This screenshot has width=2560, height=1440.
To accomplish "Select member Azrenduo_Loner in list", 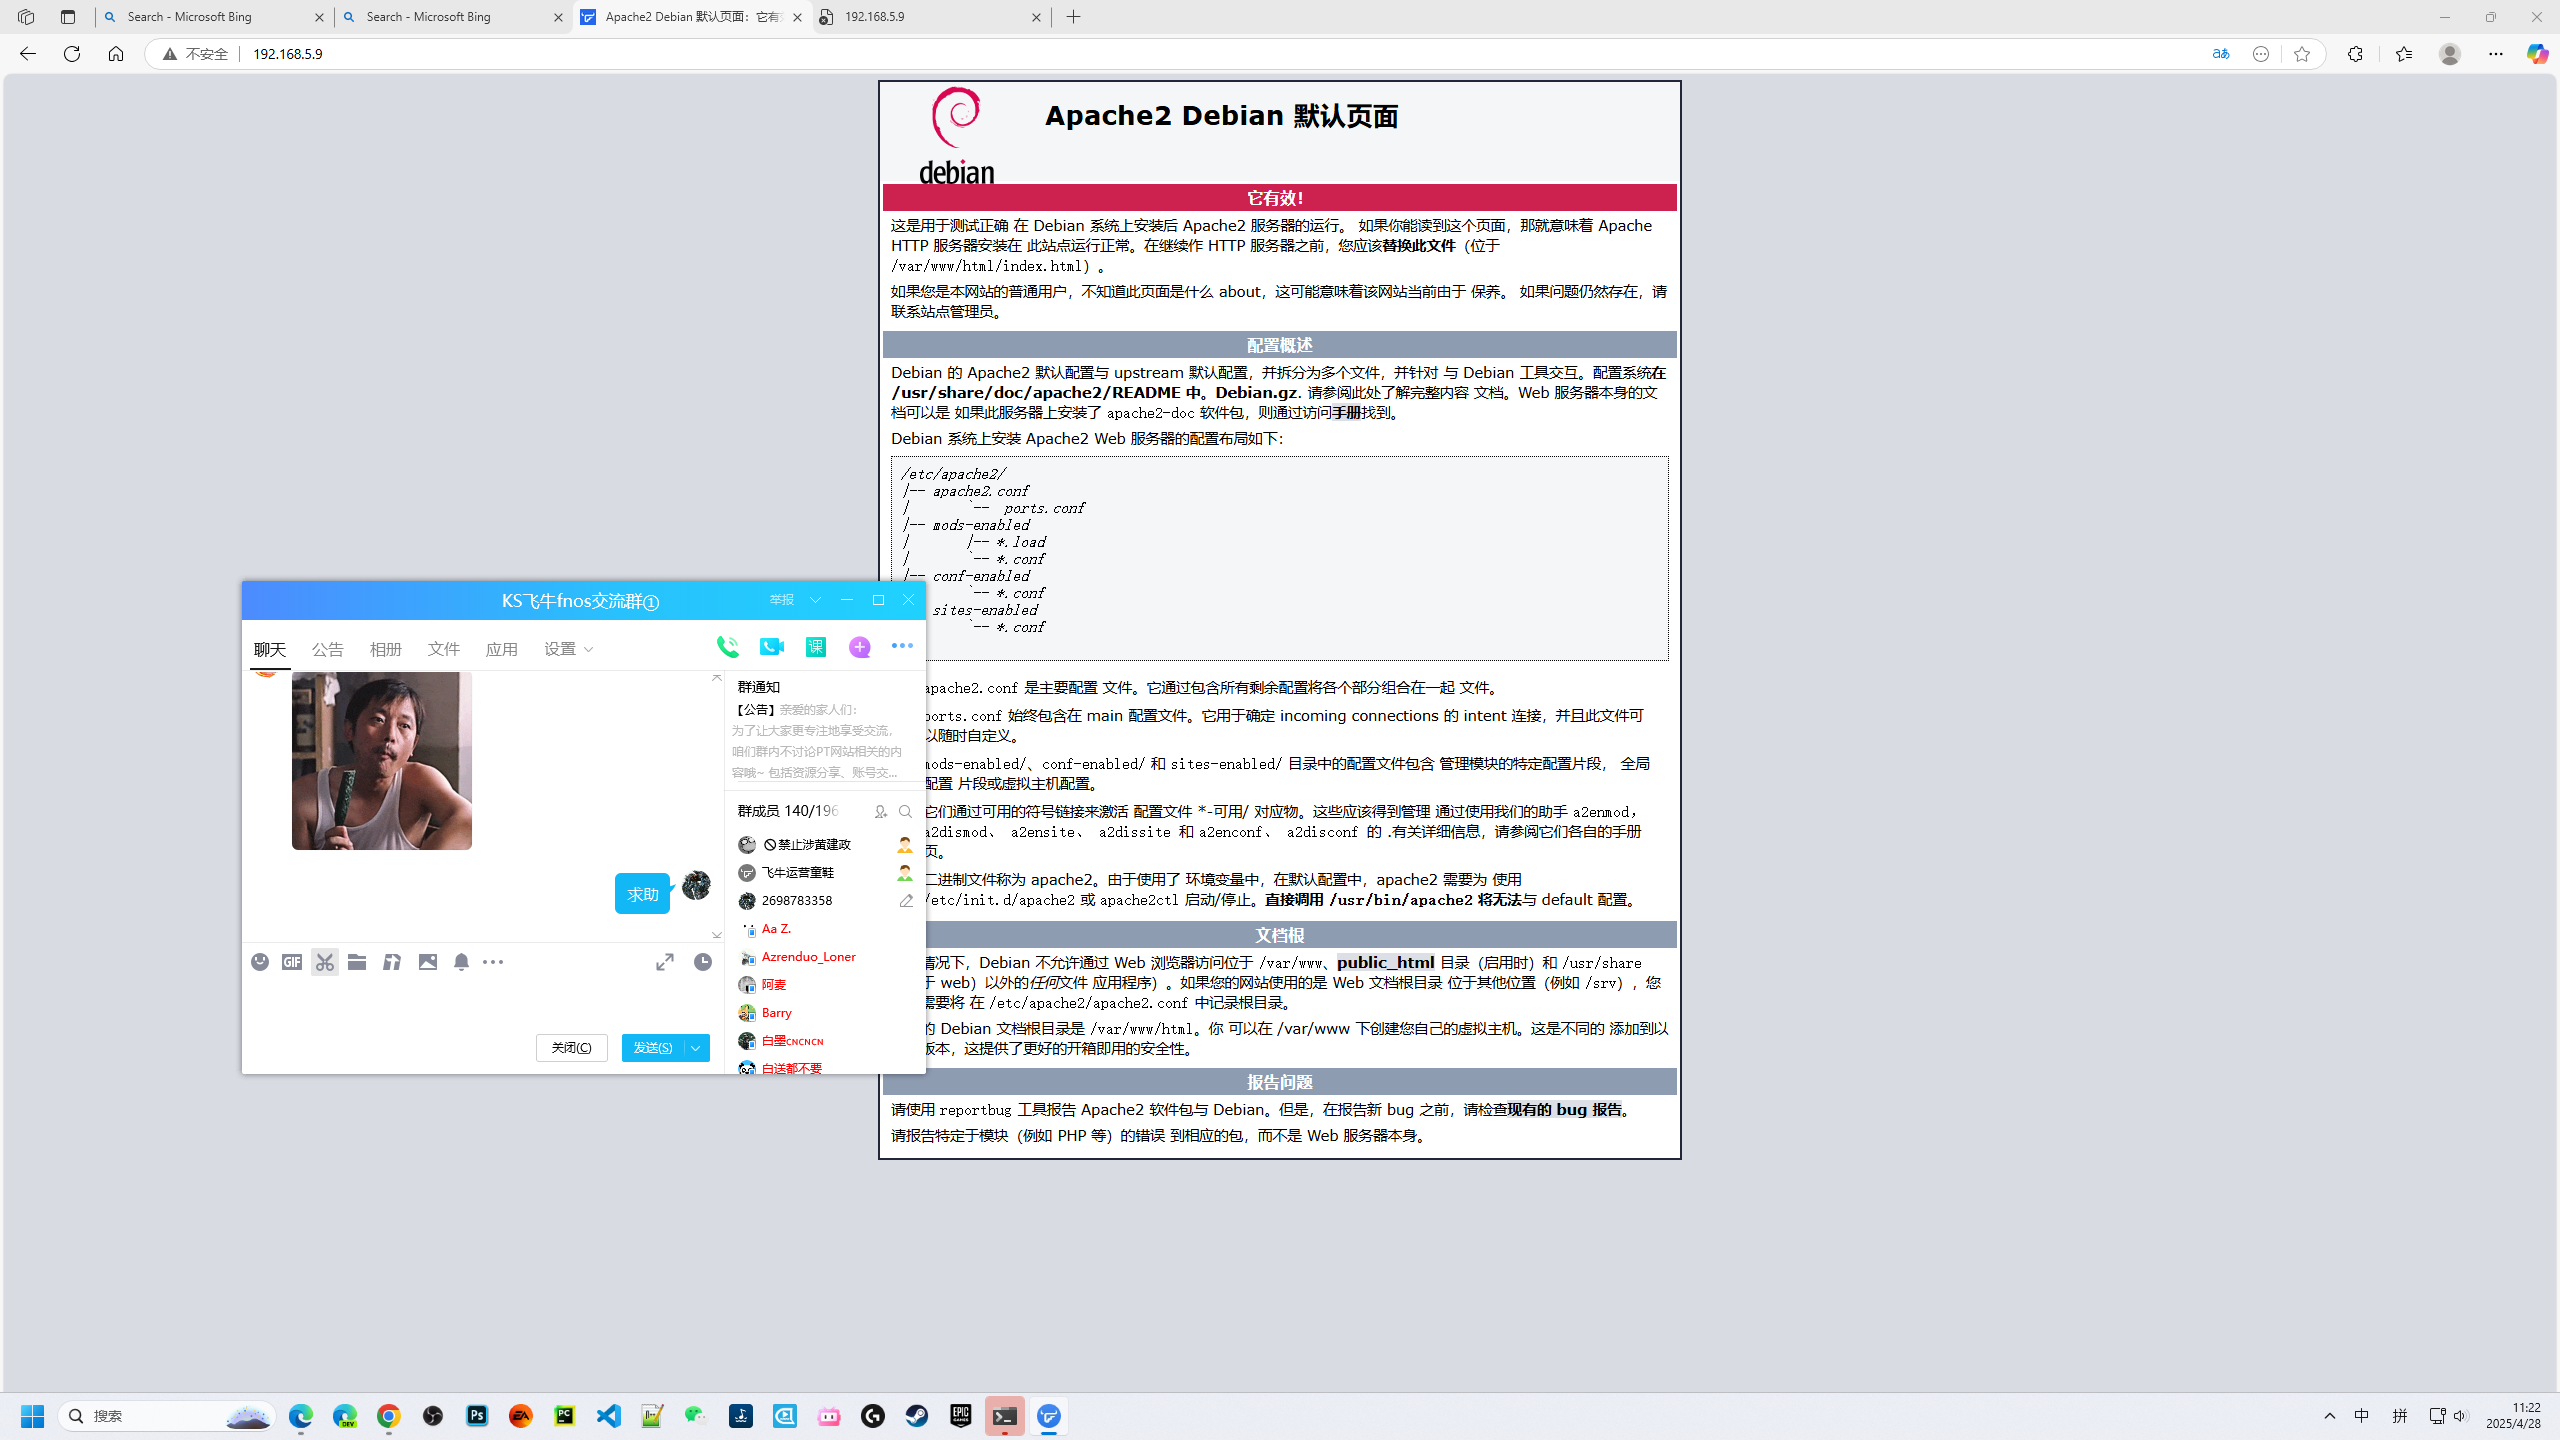I will (x=824, y=957).
